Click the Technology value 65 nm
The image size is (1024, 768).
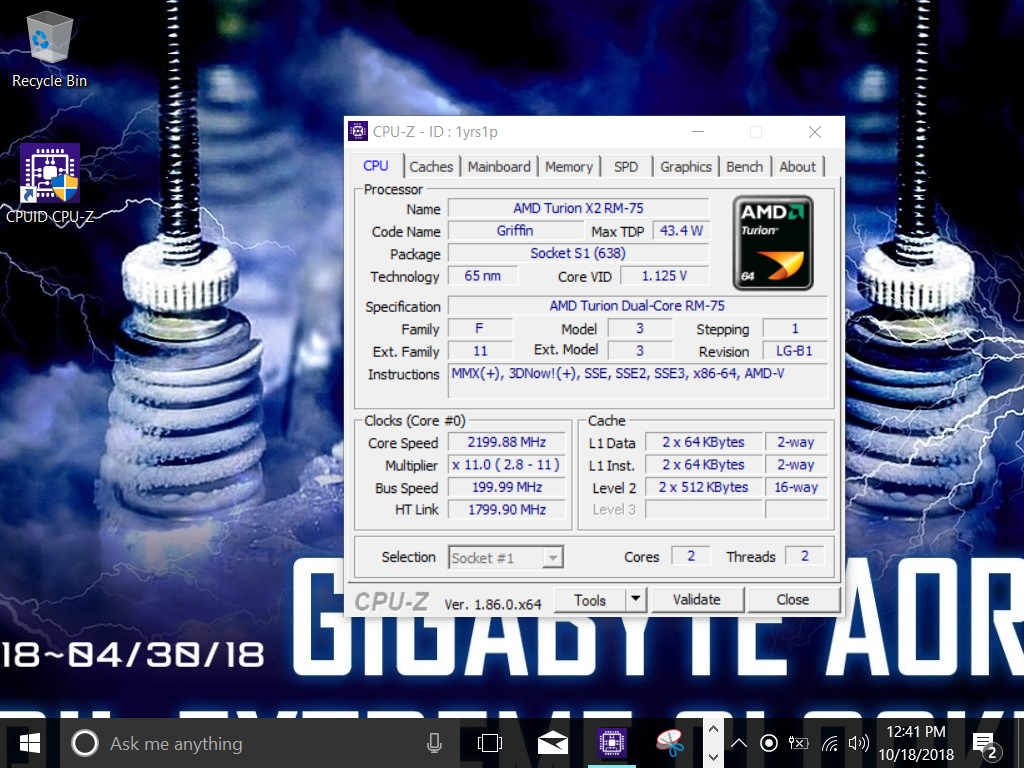(x=483, y=276)
